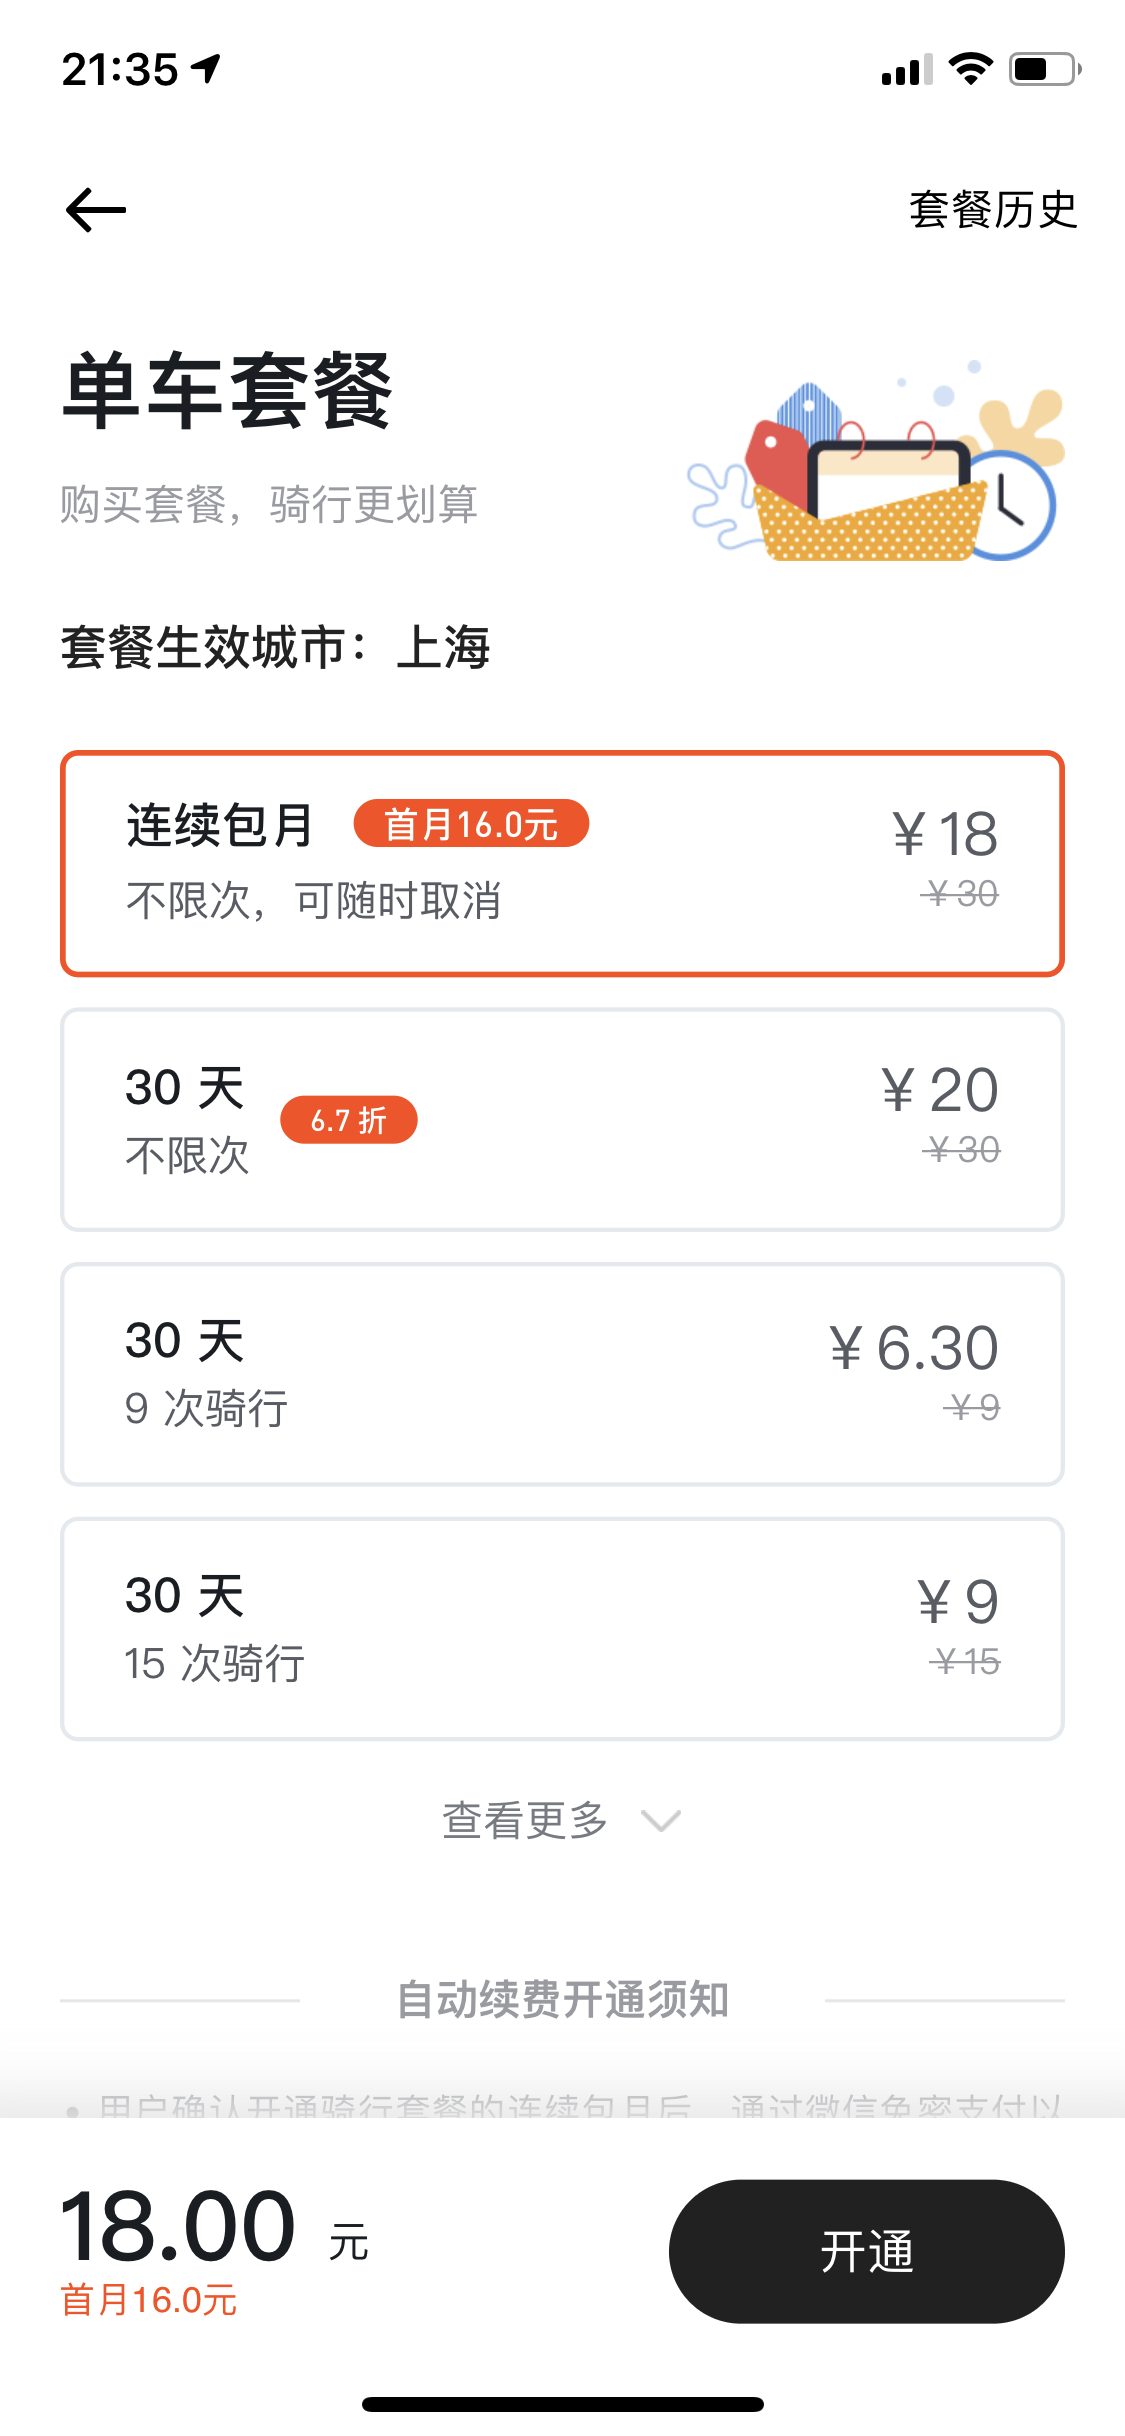The image size is (1125, 2436).
Task: Choose the 30 天 15 次骑行 plan
Action: [562, 1629]
